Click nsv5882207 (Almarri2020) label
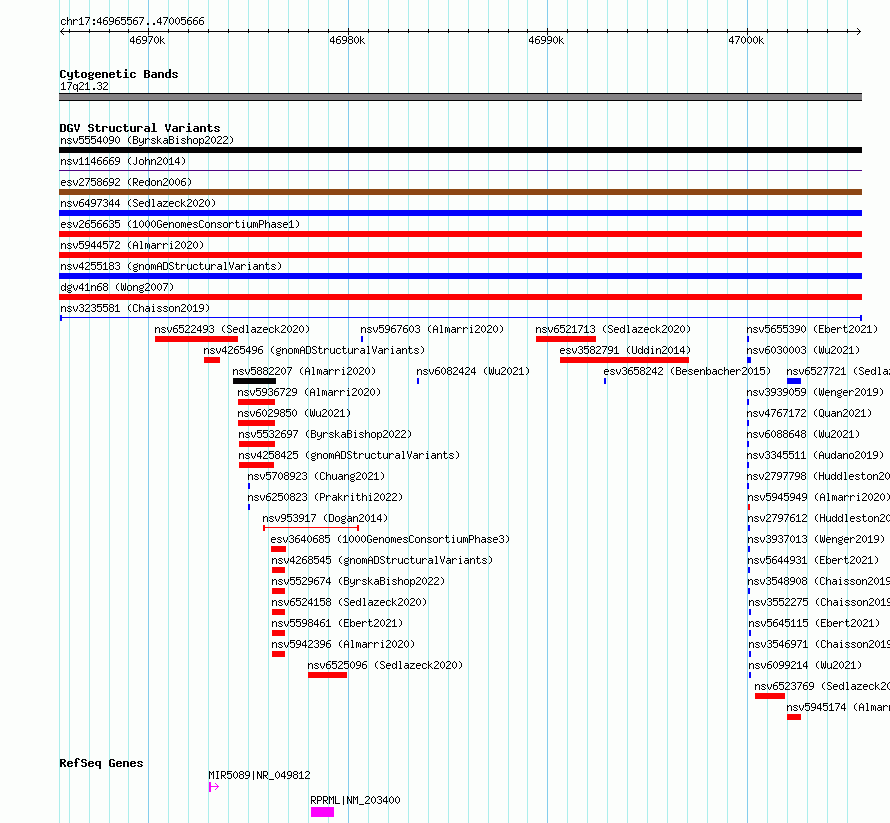The image size is (890, 823). tap(304, 371)
